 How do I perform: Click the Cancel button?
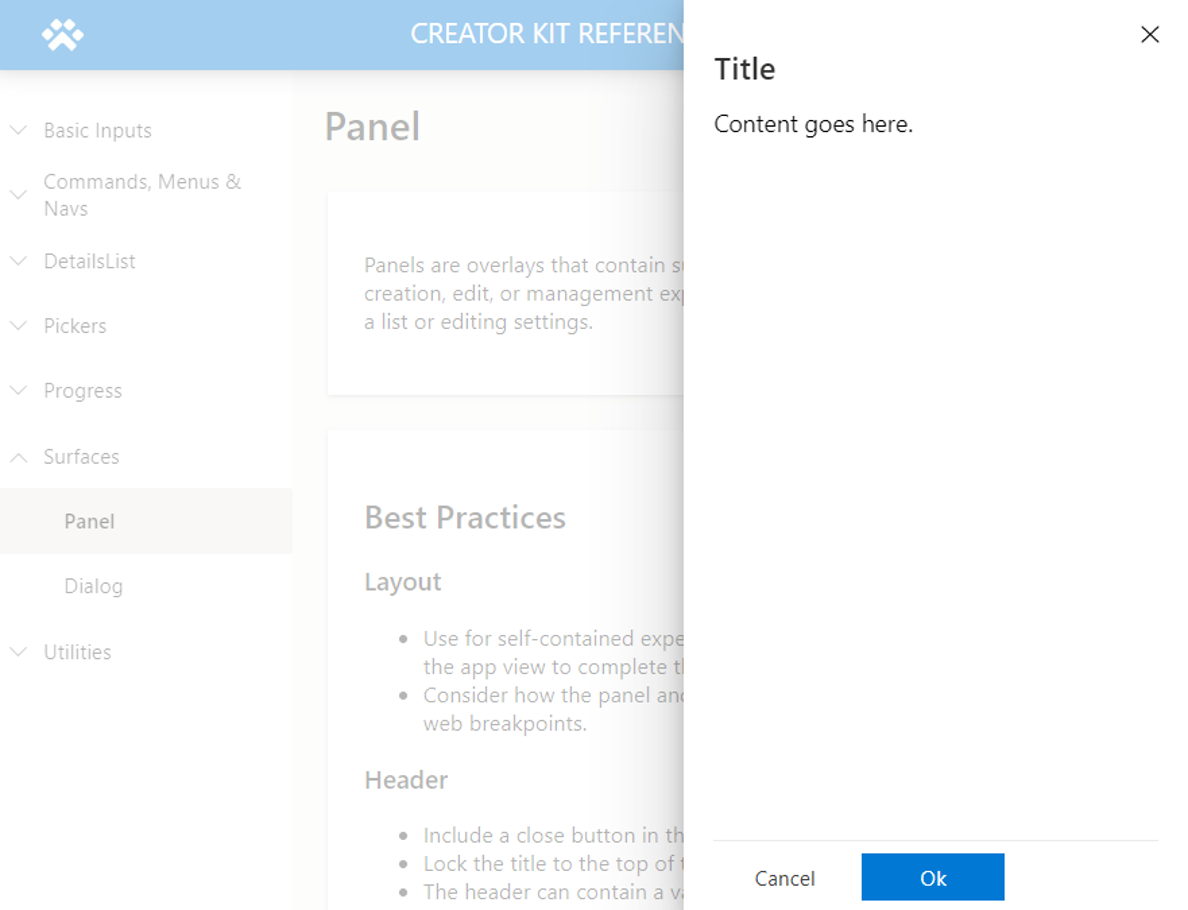[x=784, y=877]
